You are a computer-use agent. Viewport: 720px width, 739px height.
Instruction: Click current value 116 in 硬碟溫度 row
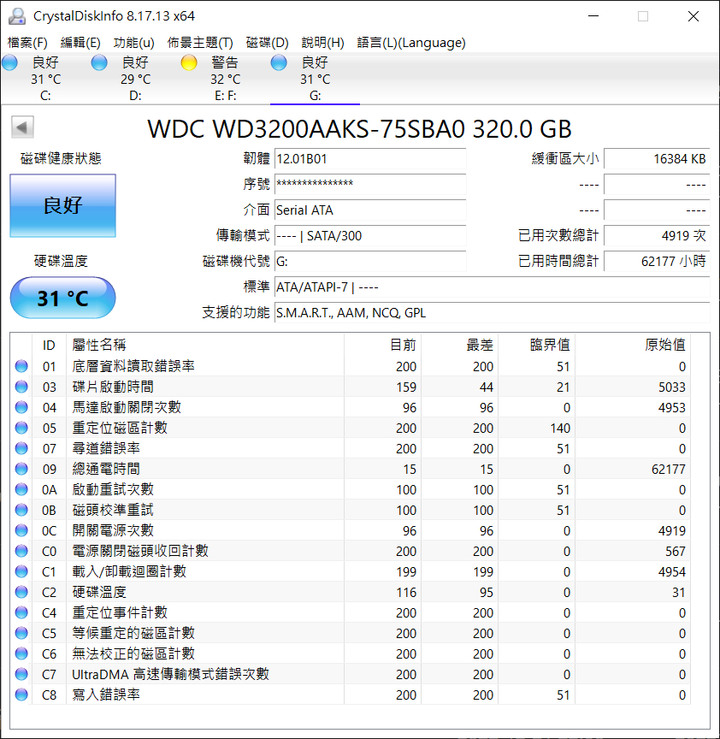coord(406,592)
